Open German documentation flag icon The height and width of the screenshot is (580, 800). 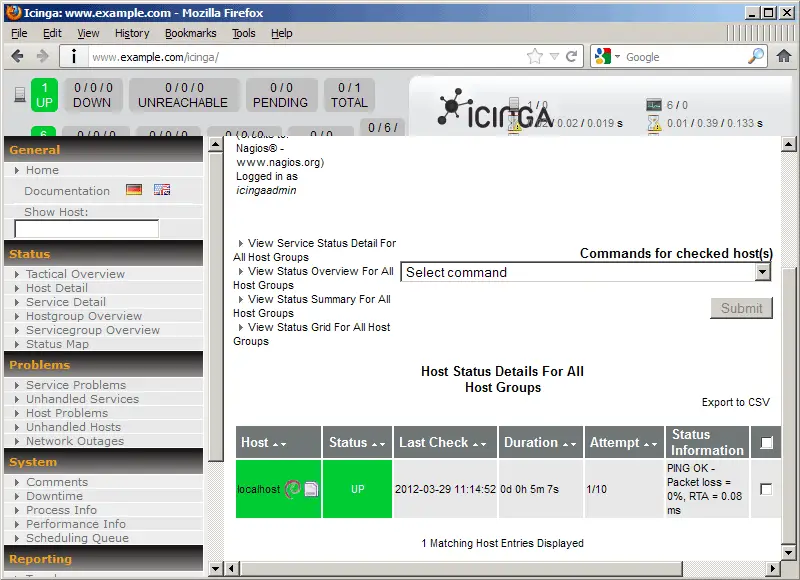[134, 190]
